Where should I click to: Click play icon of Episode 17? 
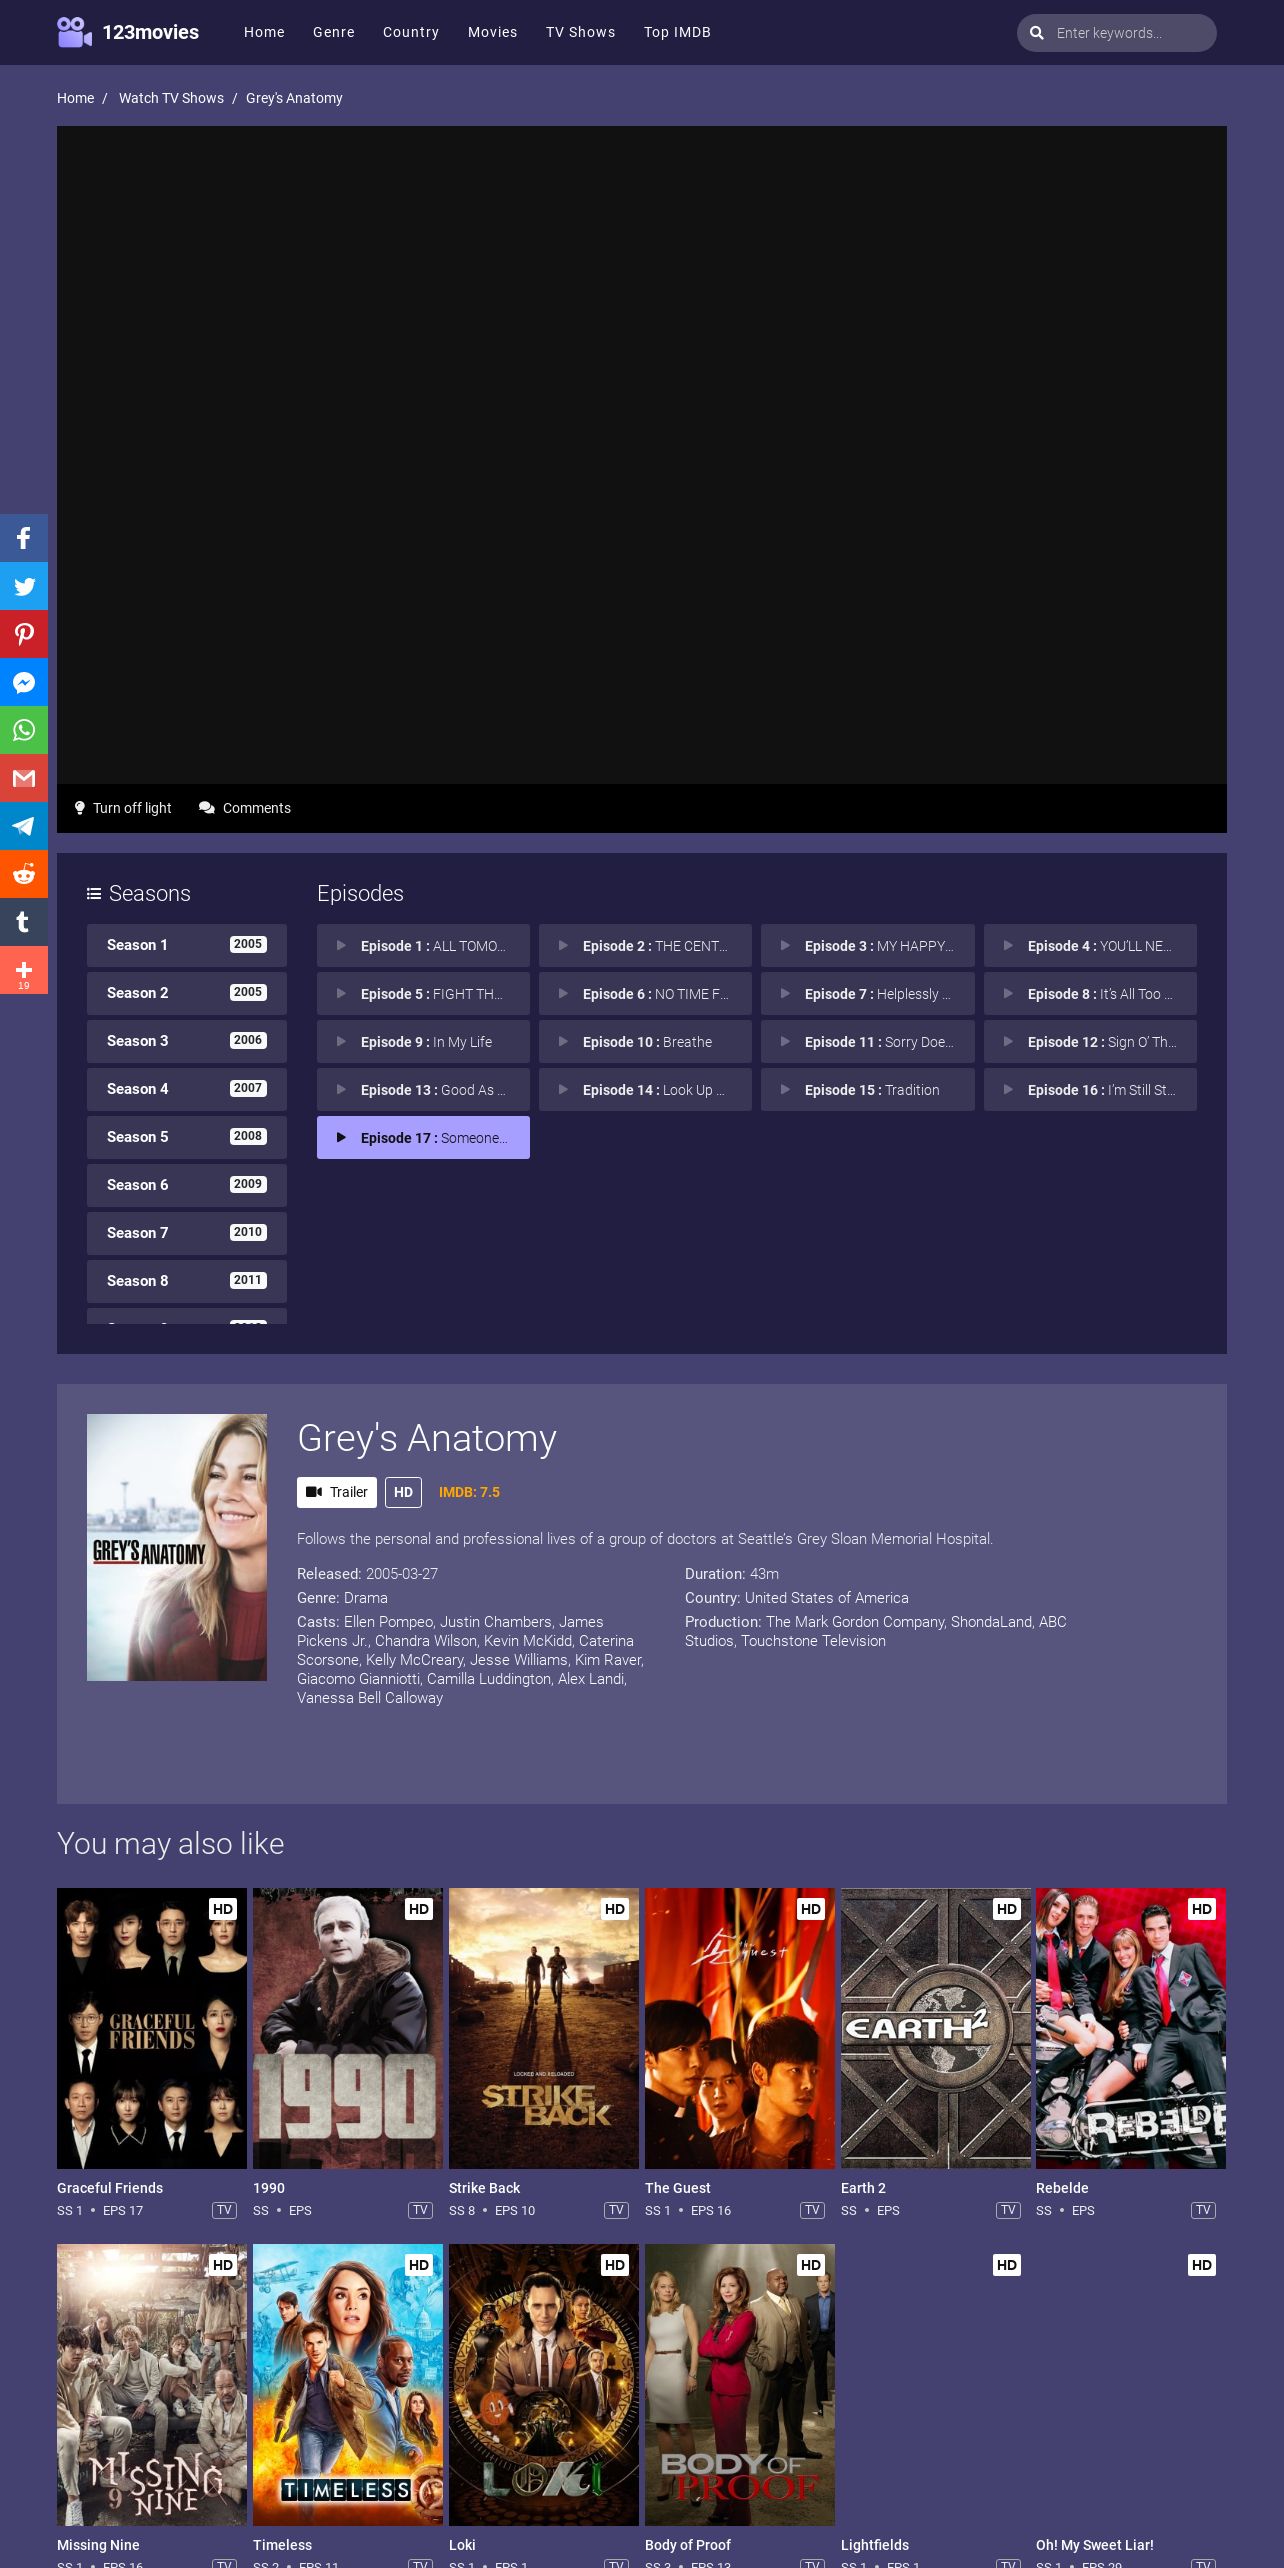341,1137
